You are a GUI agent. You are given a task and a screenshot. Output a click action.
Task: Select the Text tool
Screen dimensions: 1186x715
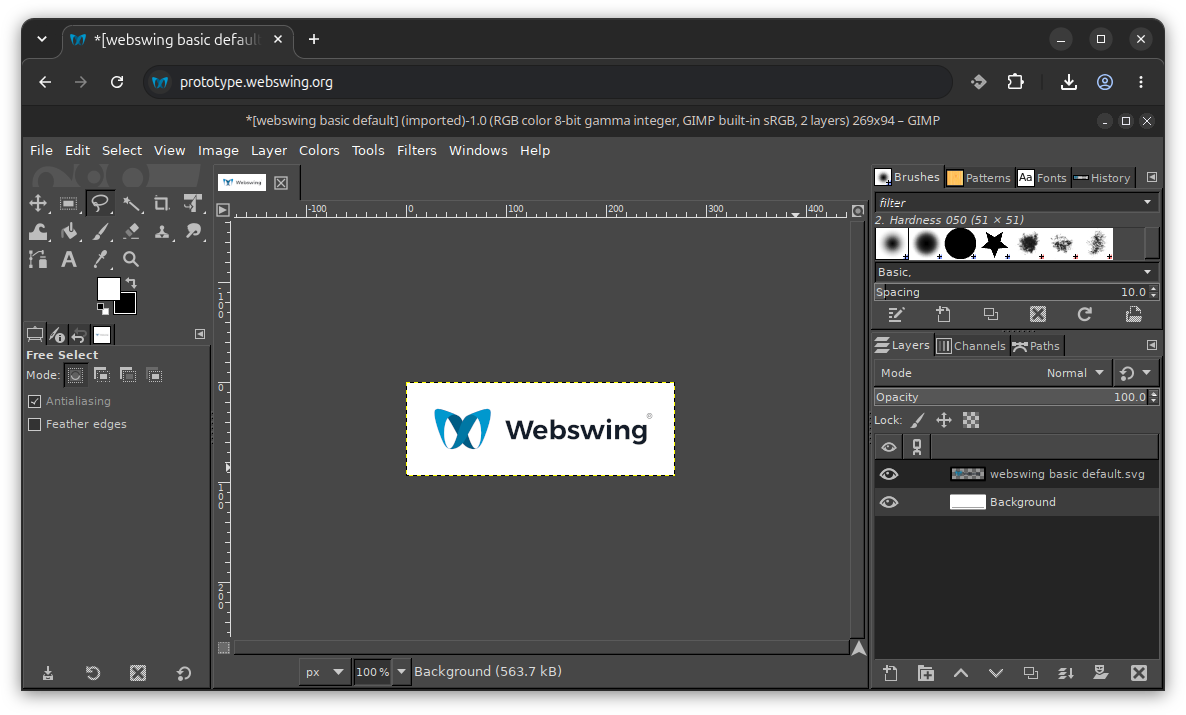tap(69, 260)
